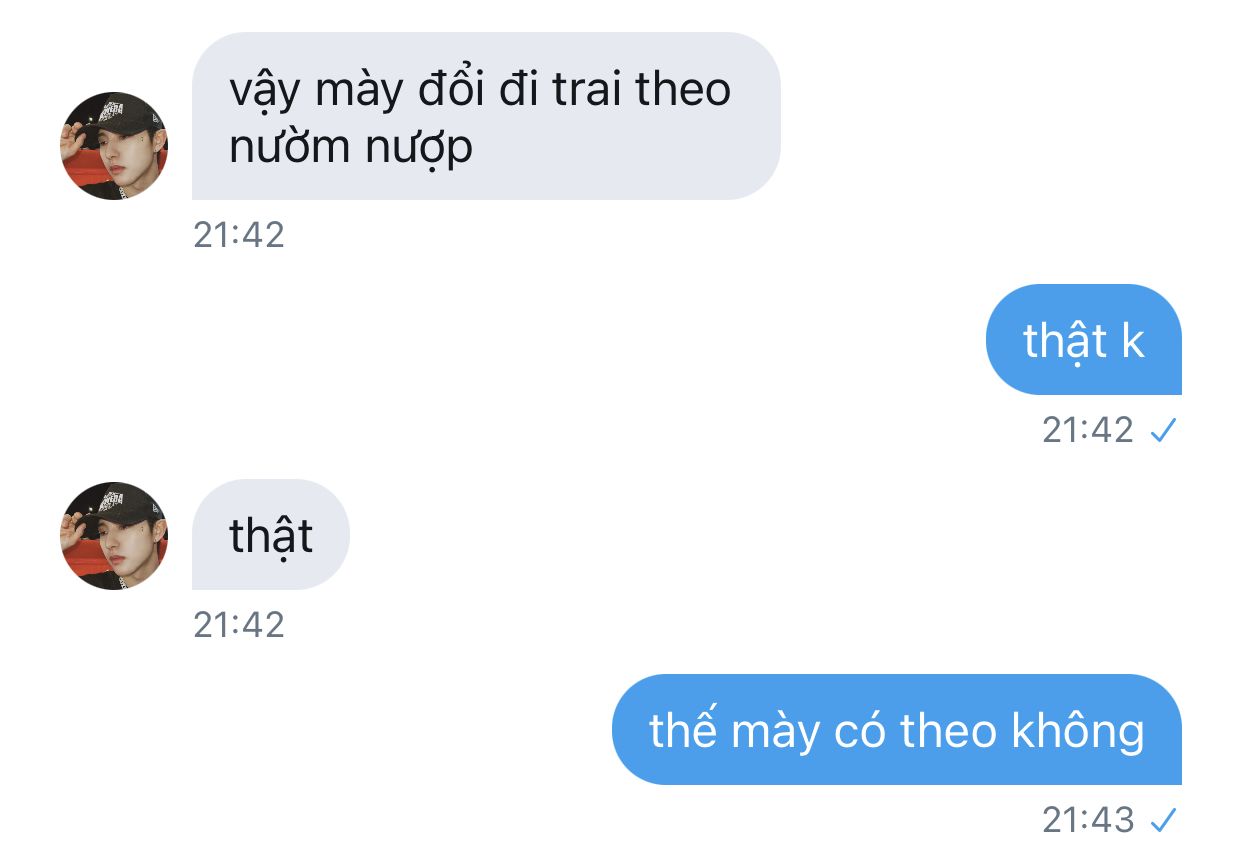Click the read checkmark beside the 21:43 timestamp
Image resolution: width=1242 pixels, height=851 pixels.
coord(1163,821)
